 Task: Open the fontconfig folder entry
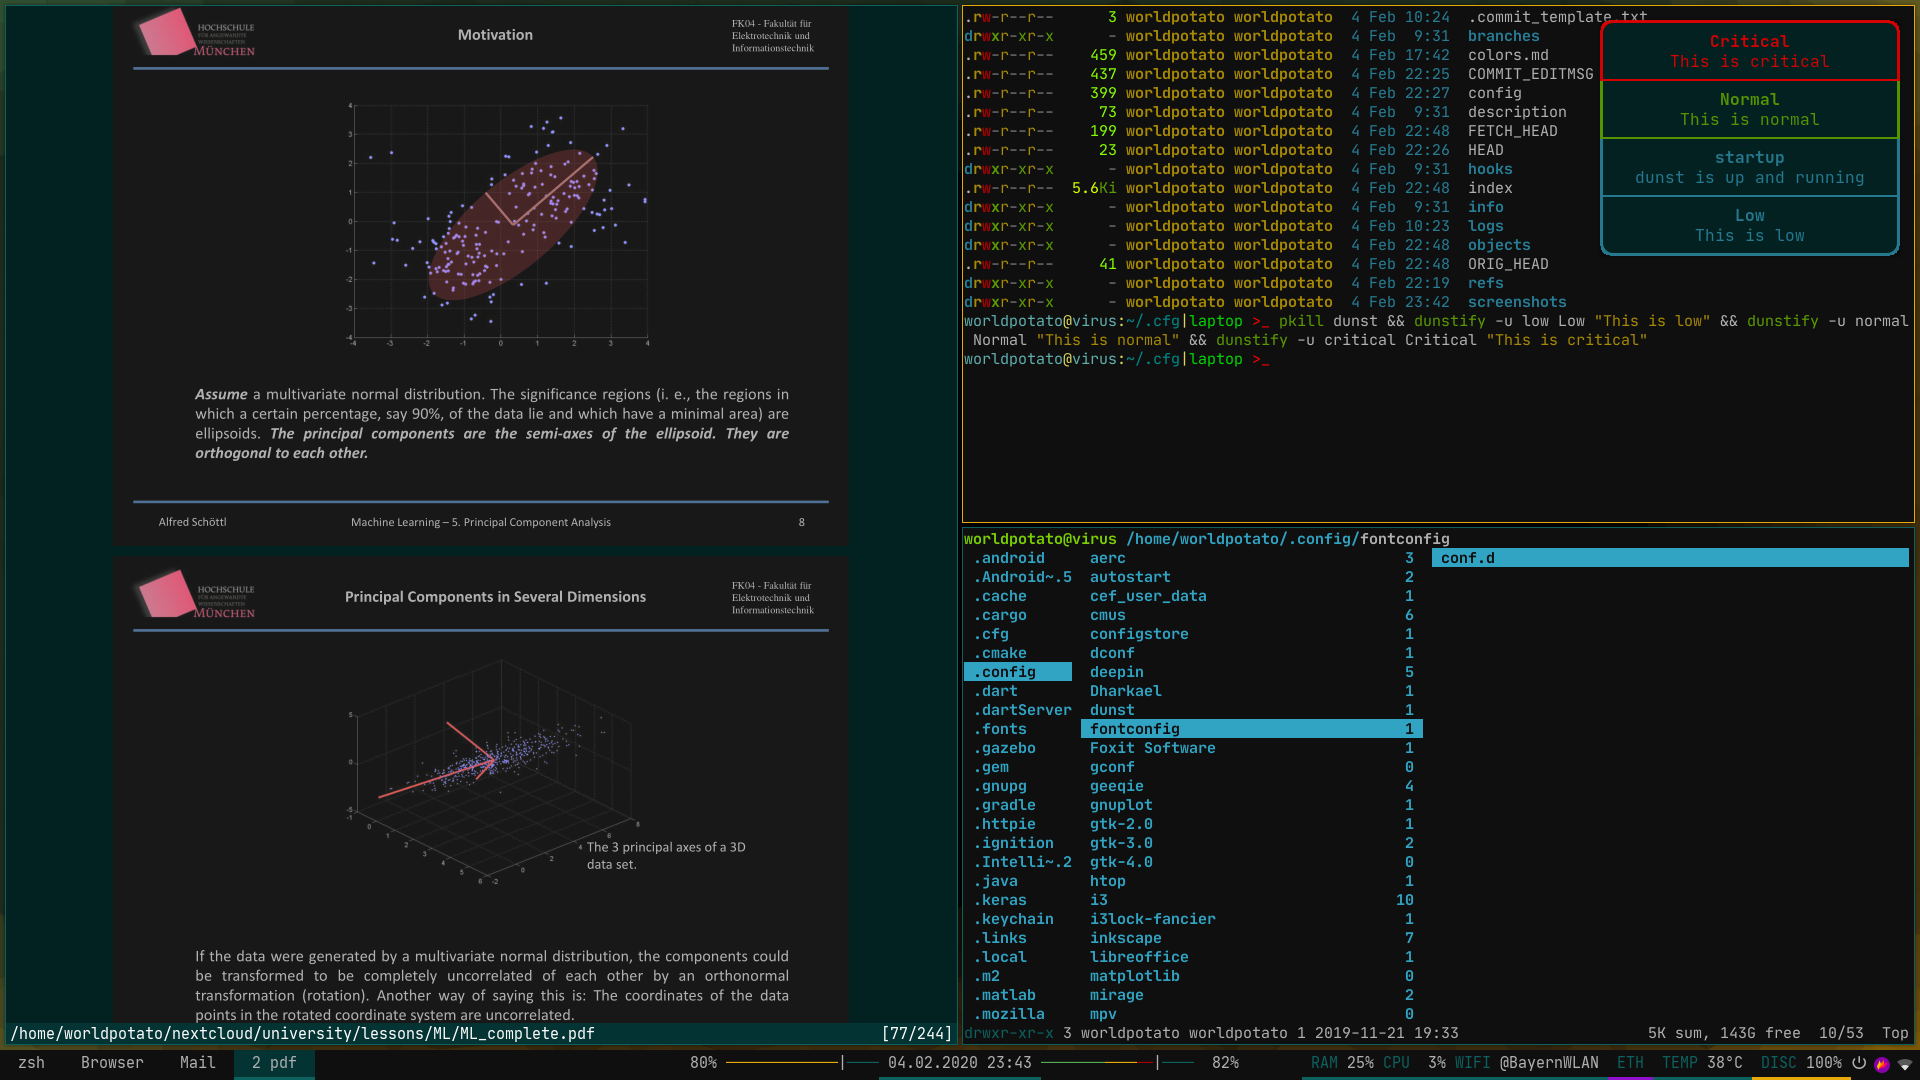pyautogui.click(x=1135, y=729)
